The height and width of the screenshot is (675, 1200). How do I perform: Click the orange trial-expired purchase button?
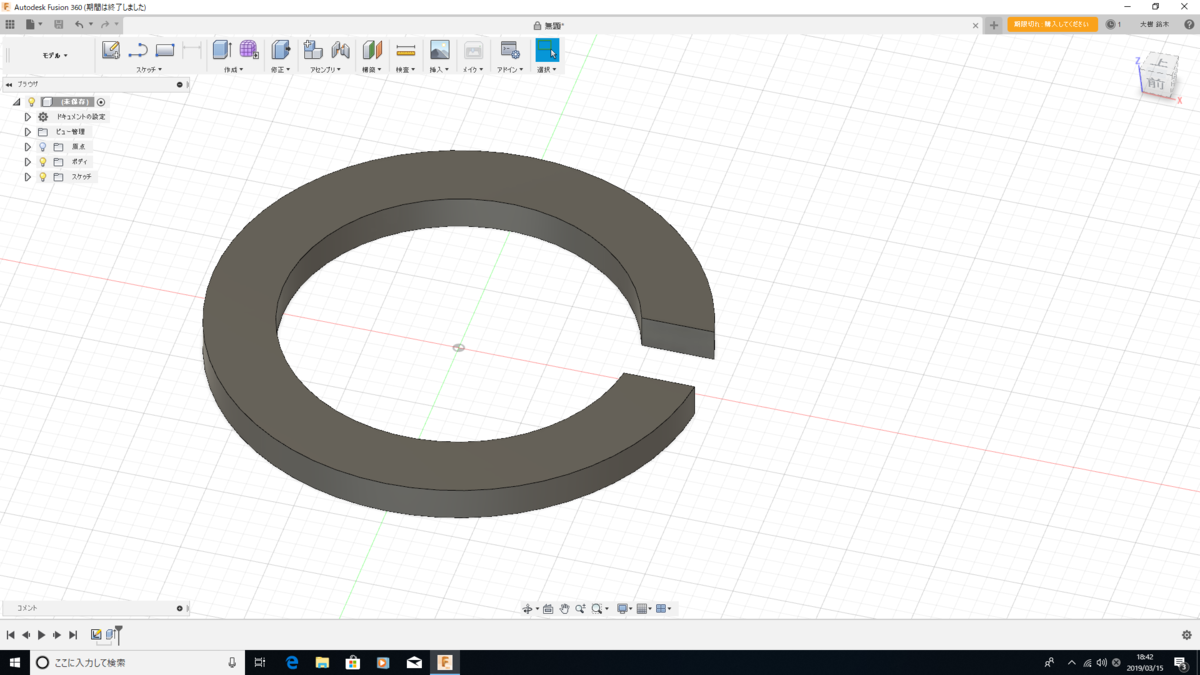(x=1053, y=24)
